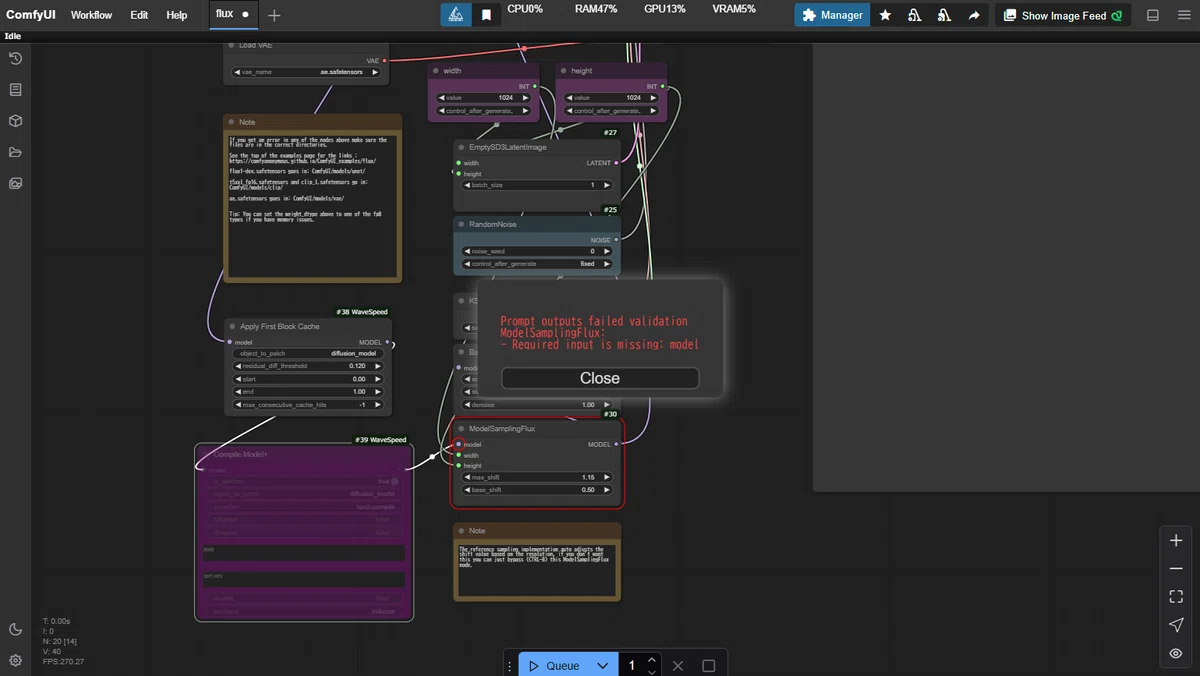The height and width of the screenshot is (676, 1200).
Task: Click the share arrow icon in top bar
Action: pyautogui.click(x=973, y=15)
